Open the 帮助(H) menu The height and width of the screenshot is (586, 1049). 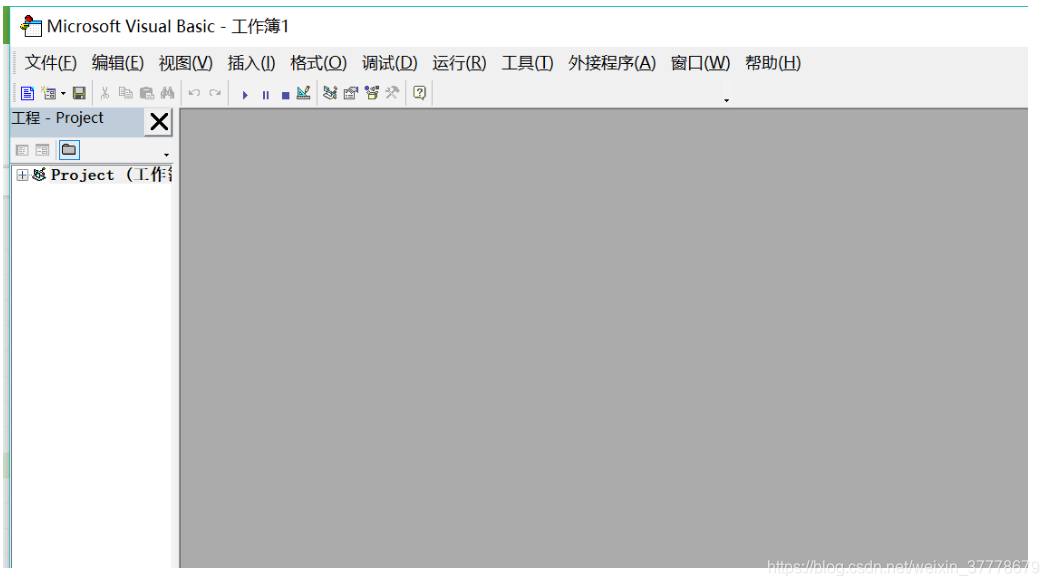773,63
